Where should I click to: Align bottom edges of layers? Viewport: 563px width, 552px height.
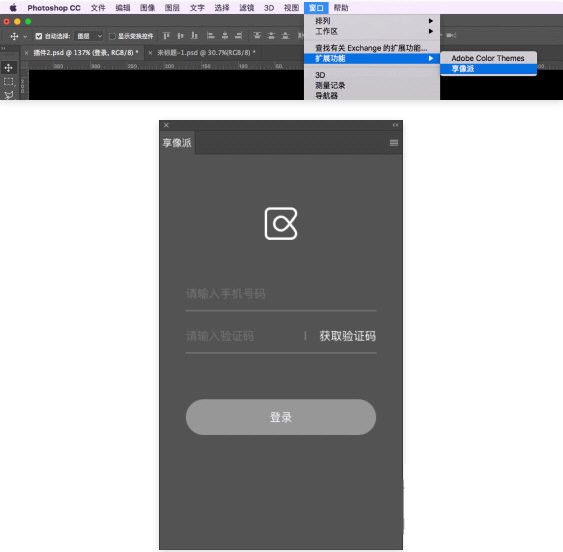(194, 36)
